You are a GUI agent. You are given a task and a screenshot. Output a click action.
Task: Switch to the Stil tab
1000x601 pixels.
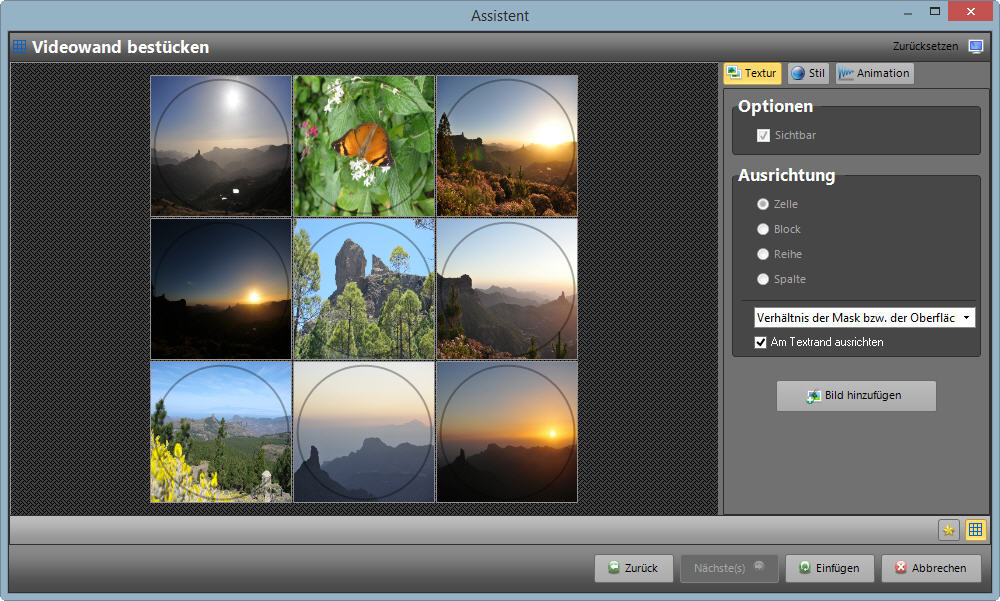point(808,74)
